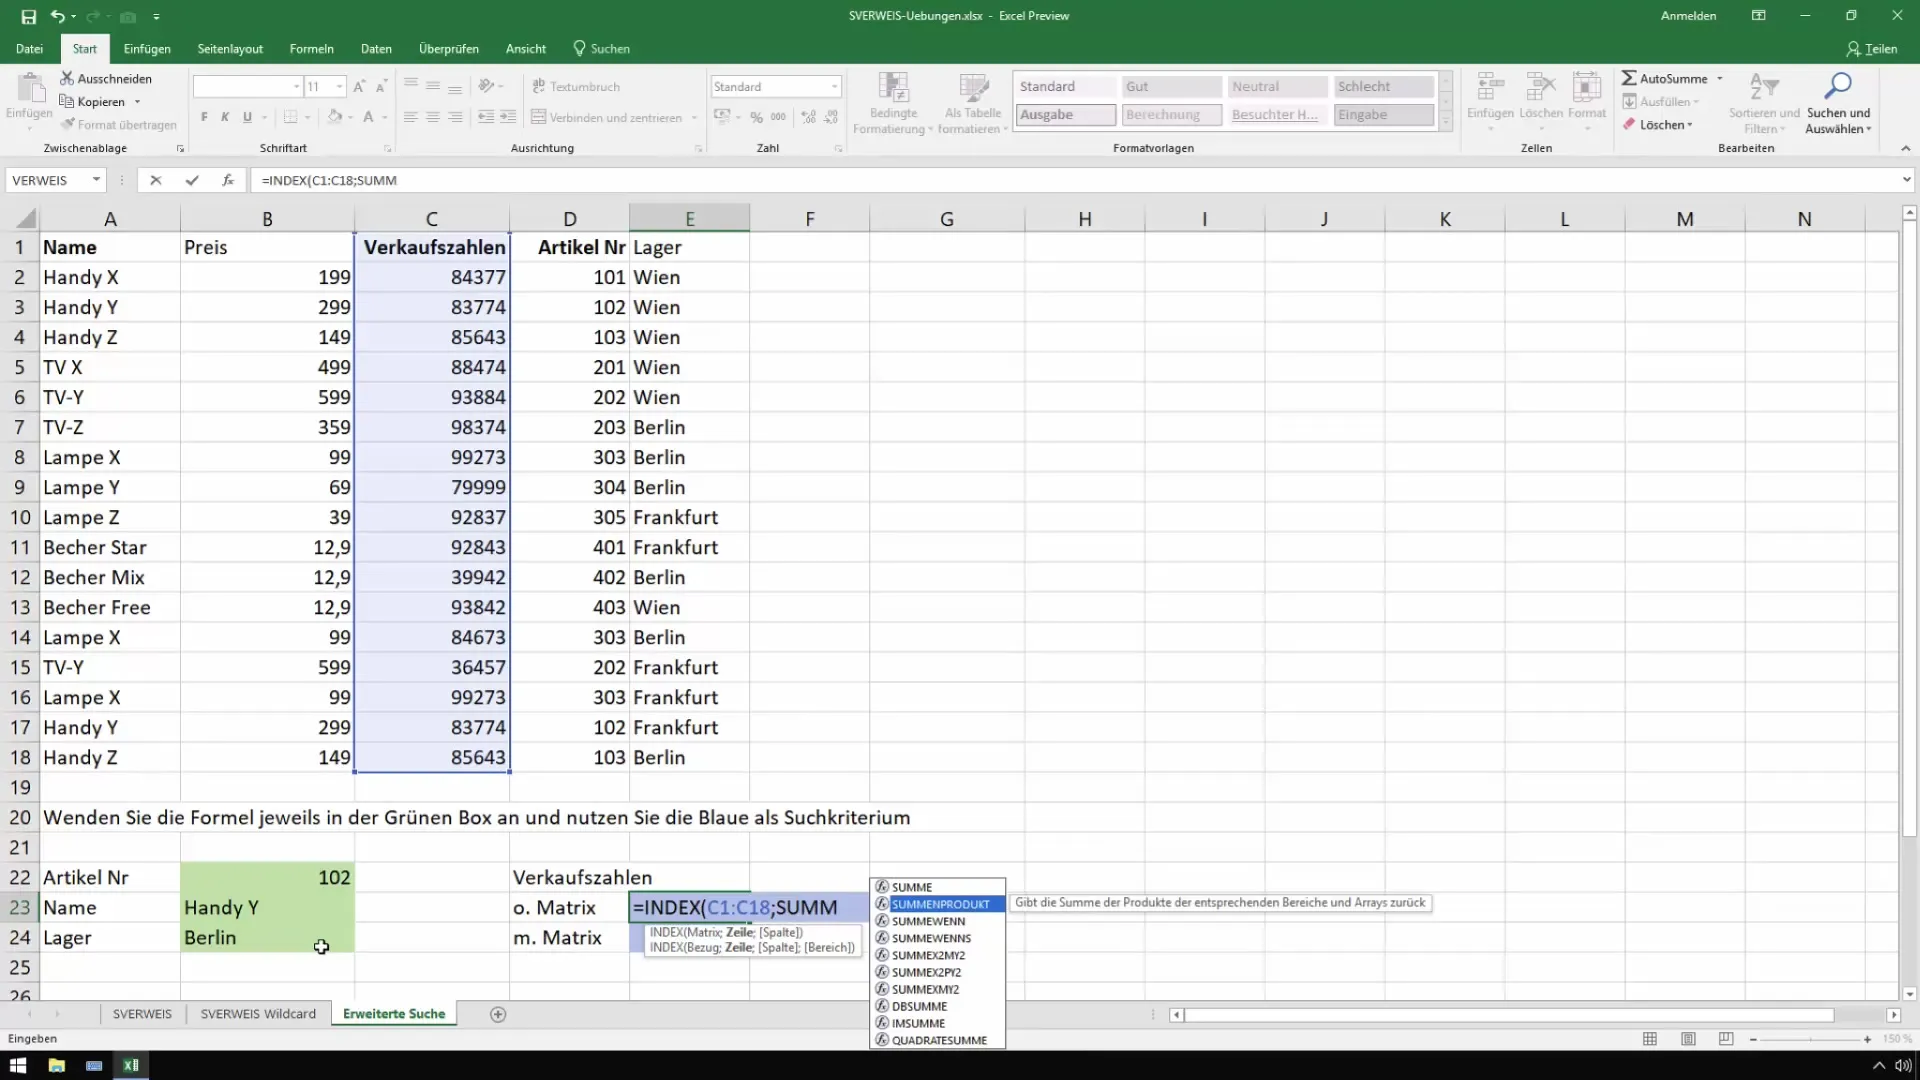1920x1080 pixels.
Task: Click thousands separator 000 icon
Action: pyautogui.click(x=779, y=117)
